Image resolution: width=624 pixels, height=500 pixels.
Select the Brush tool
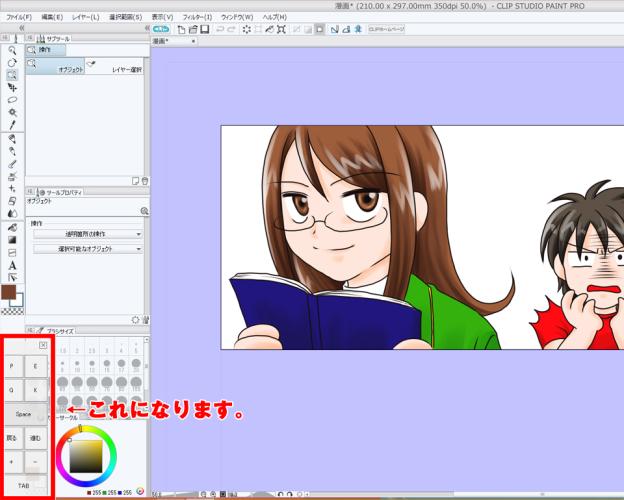(12, 164)
